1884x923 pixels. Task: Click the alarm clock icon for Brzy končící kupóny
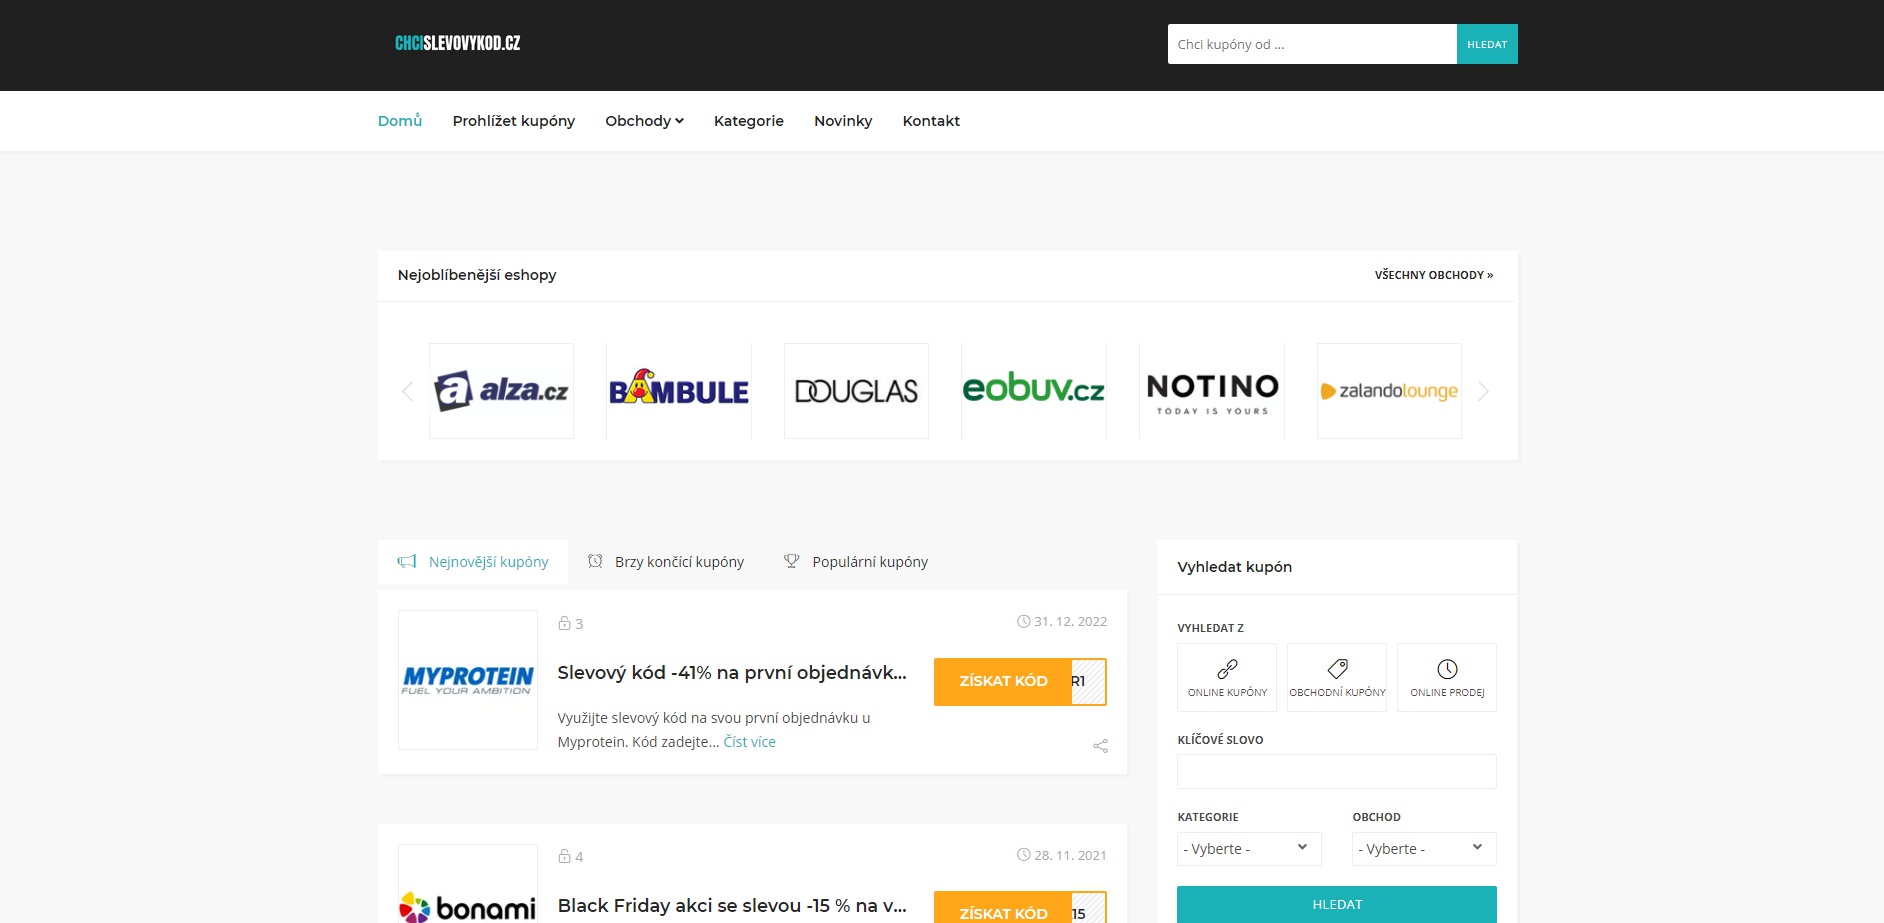pyautogui.click(x=595, y=561)
